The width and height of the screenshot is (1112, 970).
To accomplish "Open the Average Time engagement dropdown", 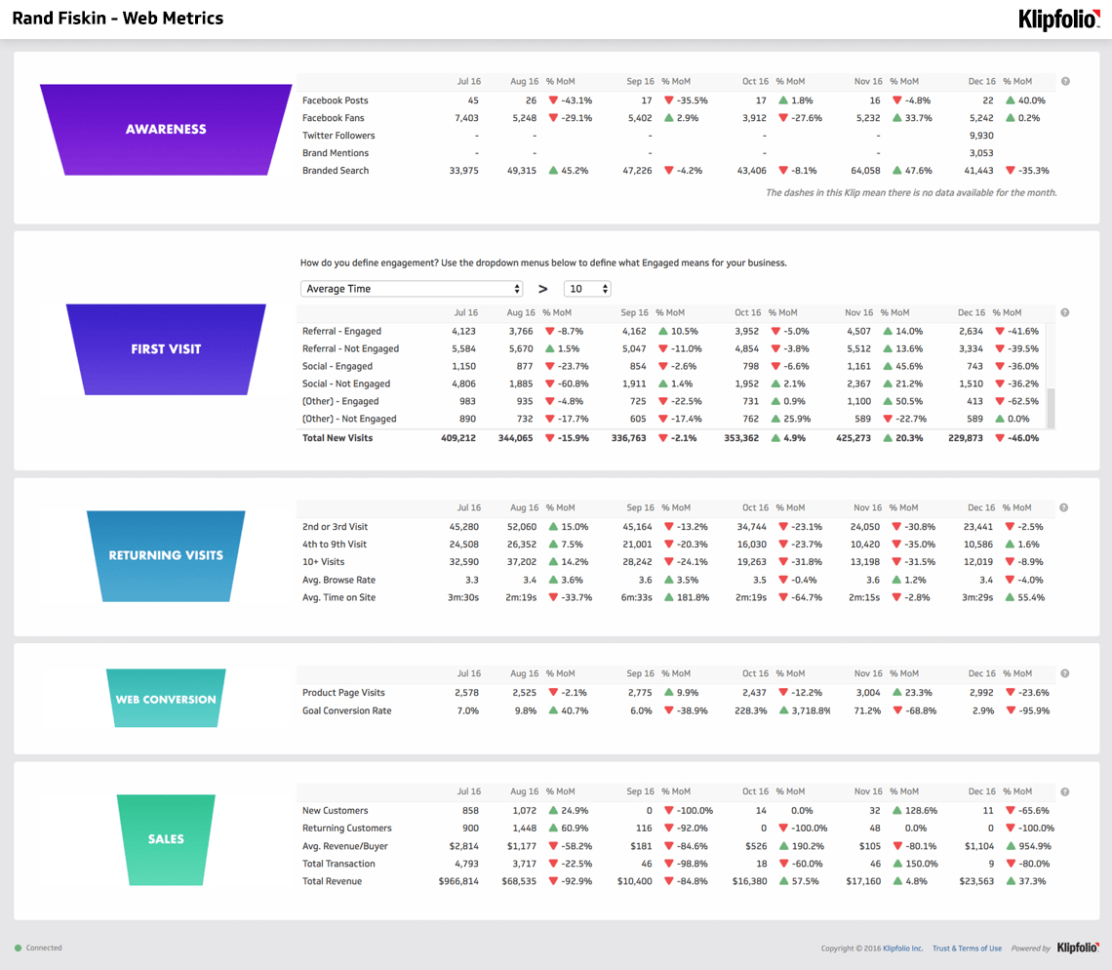I will [411, 288].
